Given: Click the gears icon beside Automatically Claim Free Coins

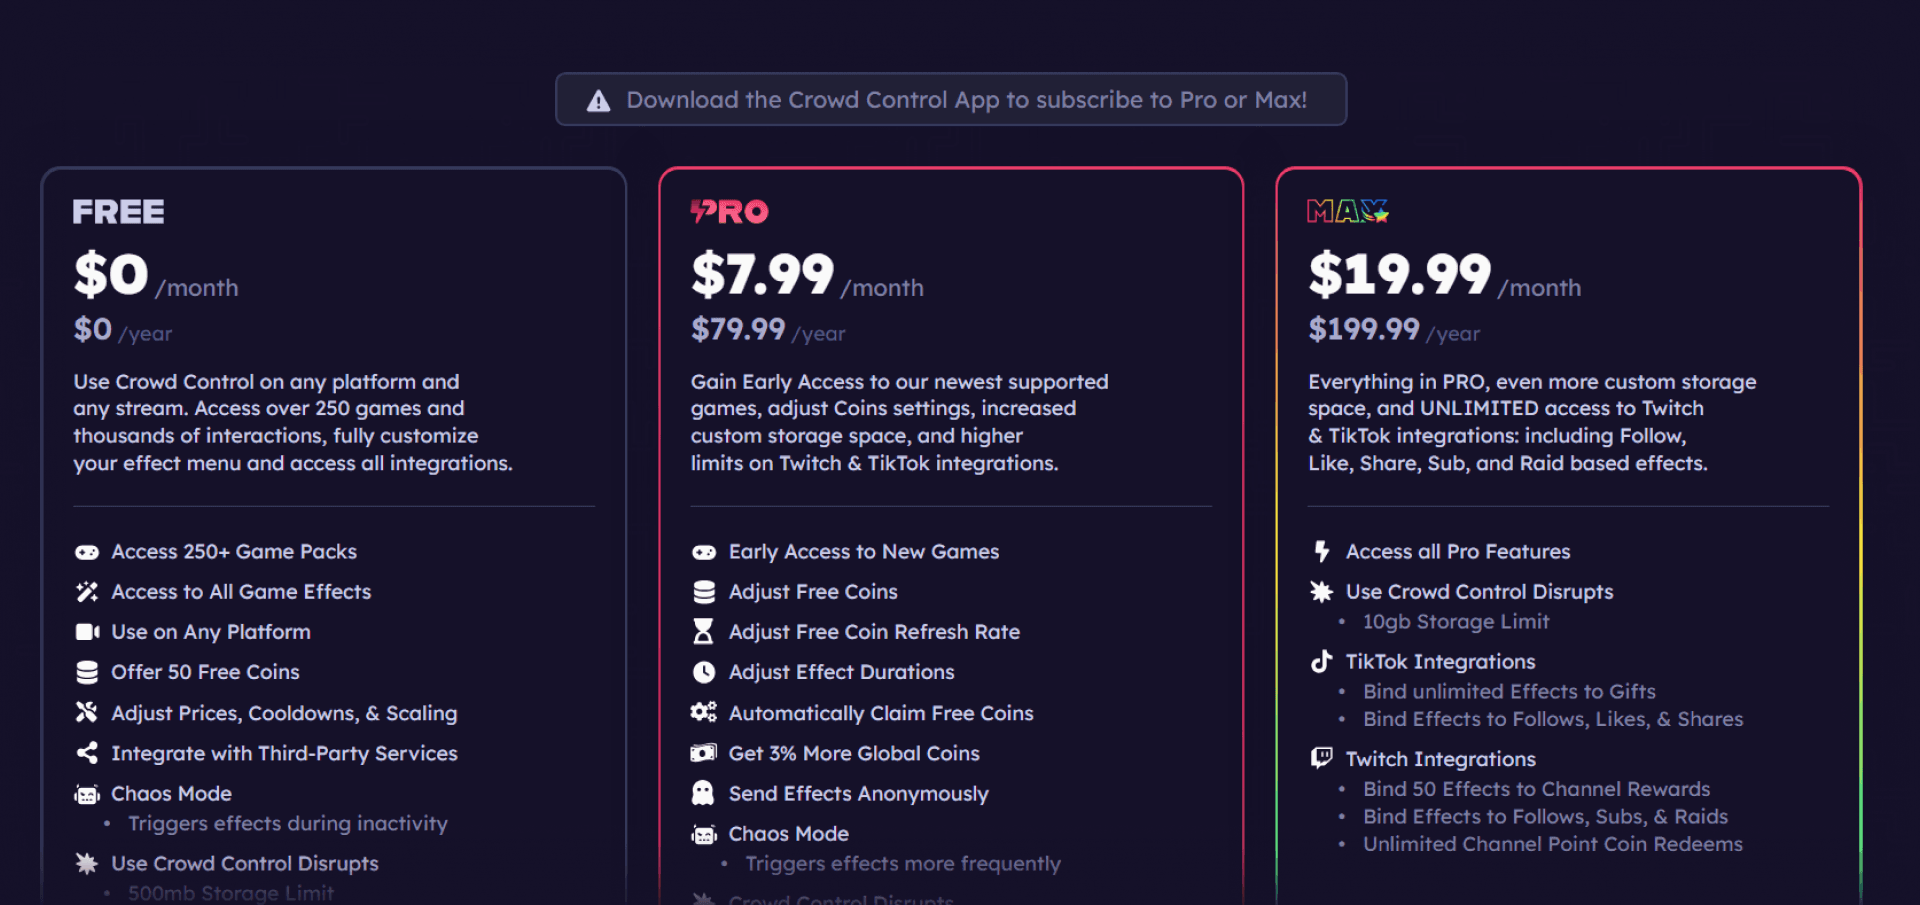Looking at the screenshot, I should pos(704,712).
